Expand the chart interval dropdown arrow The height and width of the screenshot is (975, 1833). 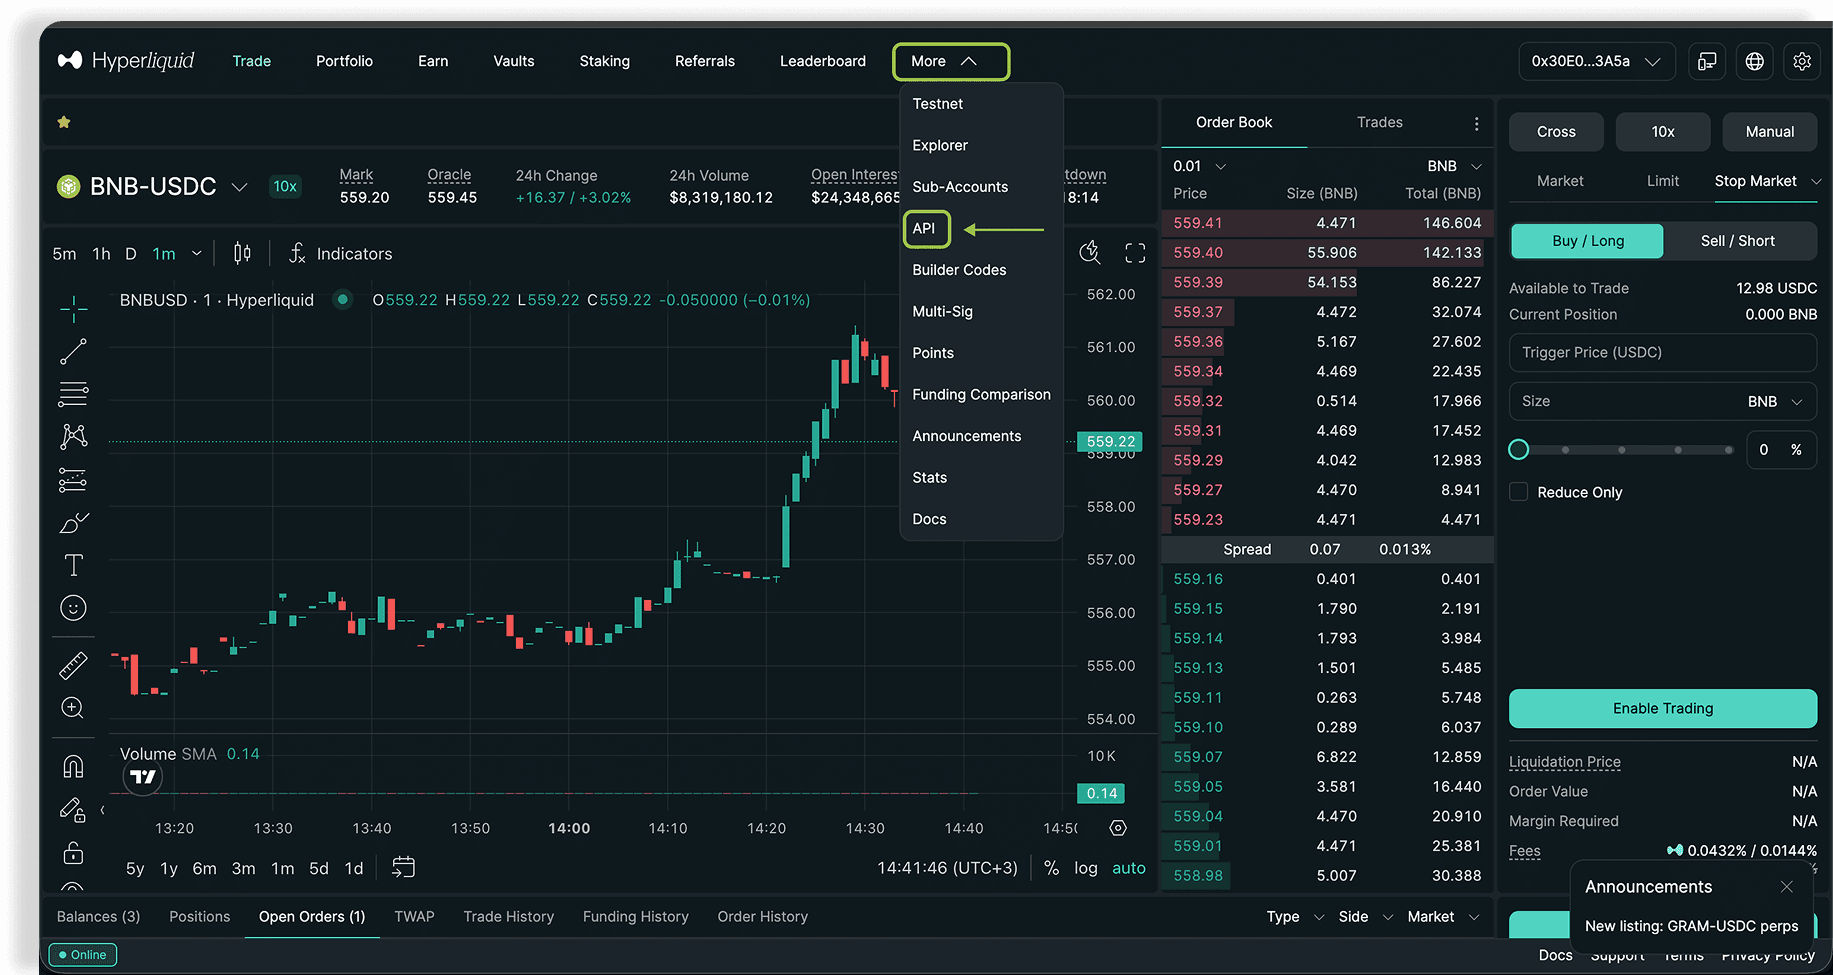197,254
